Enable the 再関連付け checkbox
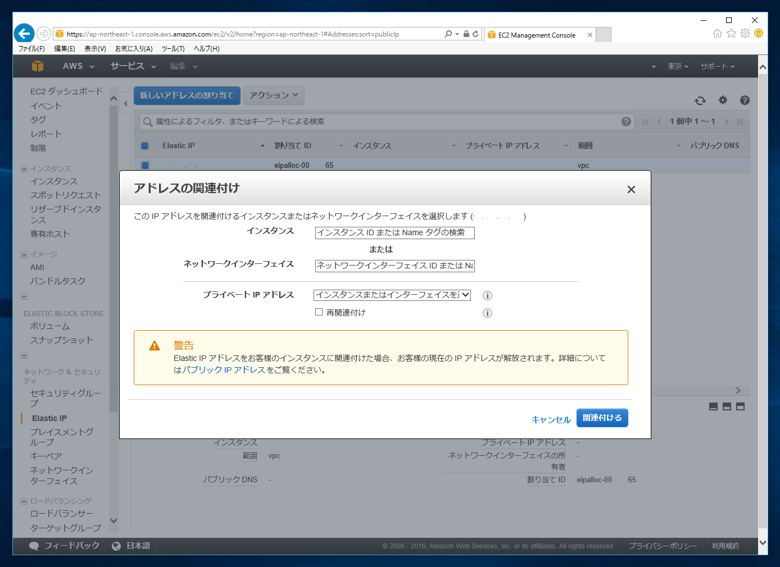The image size is (780, 567). click(319, 312)
